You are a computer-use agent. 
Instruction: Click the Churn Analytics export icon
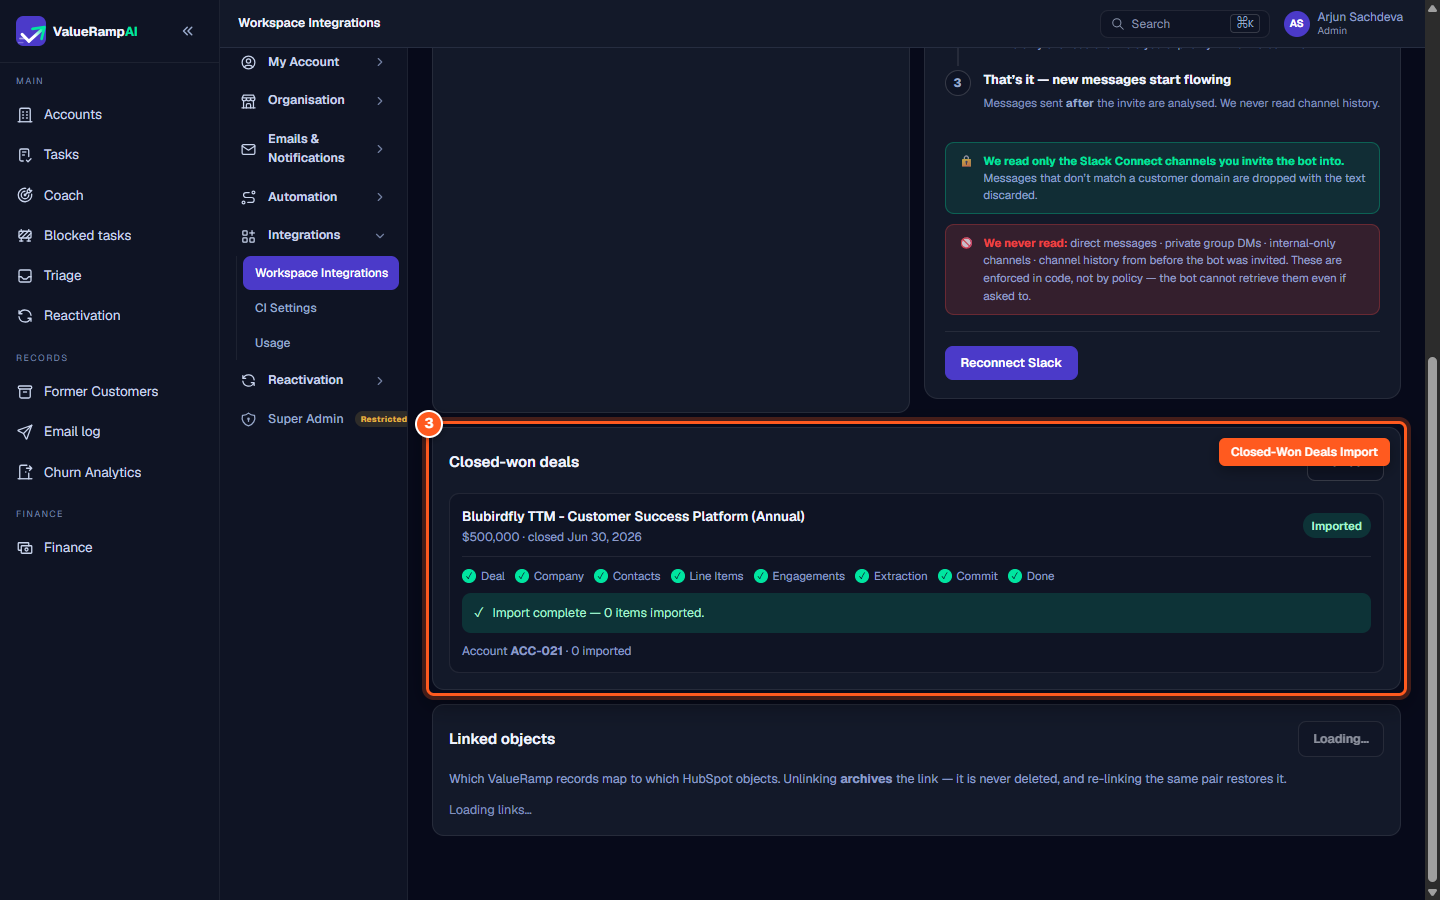click(25, 472)
